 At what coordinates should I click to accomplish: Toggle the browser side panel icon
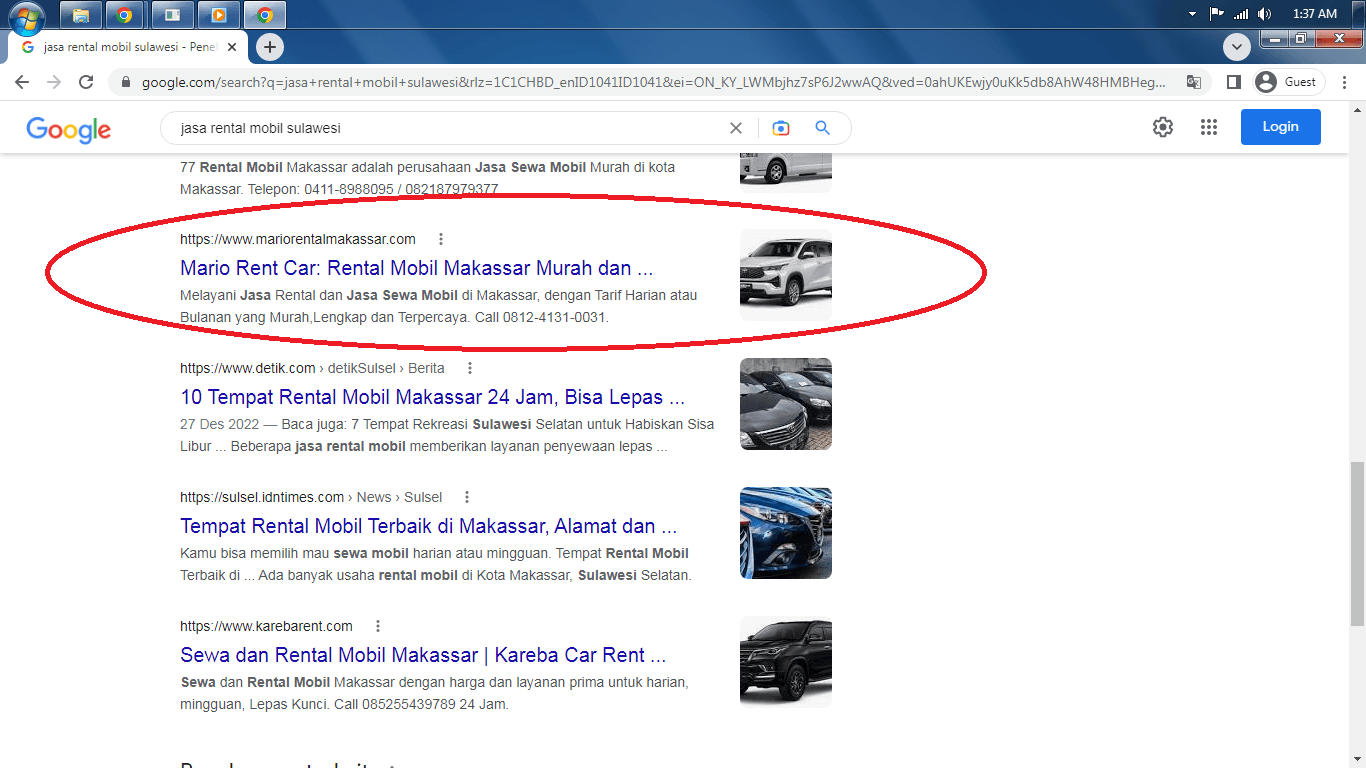click(x=1234, y=82)
